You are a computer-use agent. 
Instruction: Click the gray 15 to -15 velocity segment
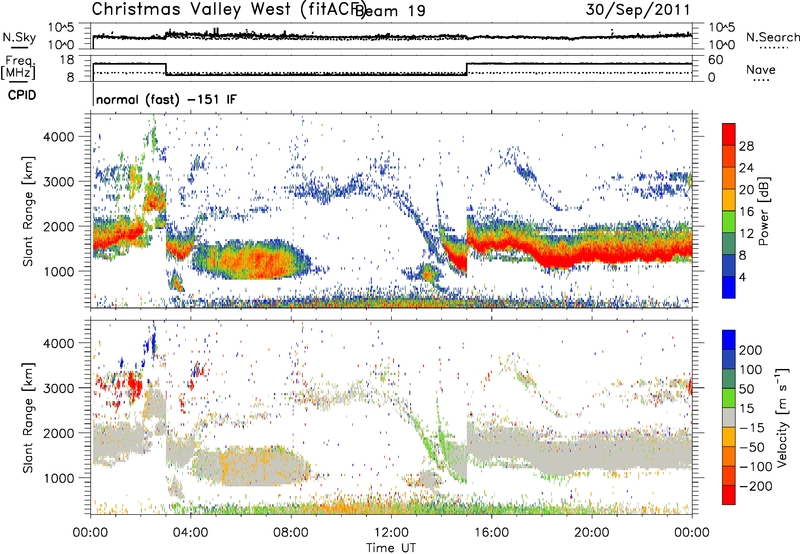(x=729, y=417)
